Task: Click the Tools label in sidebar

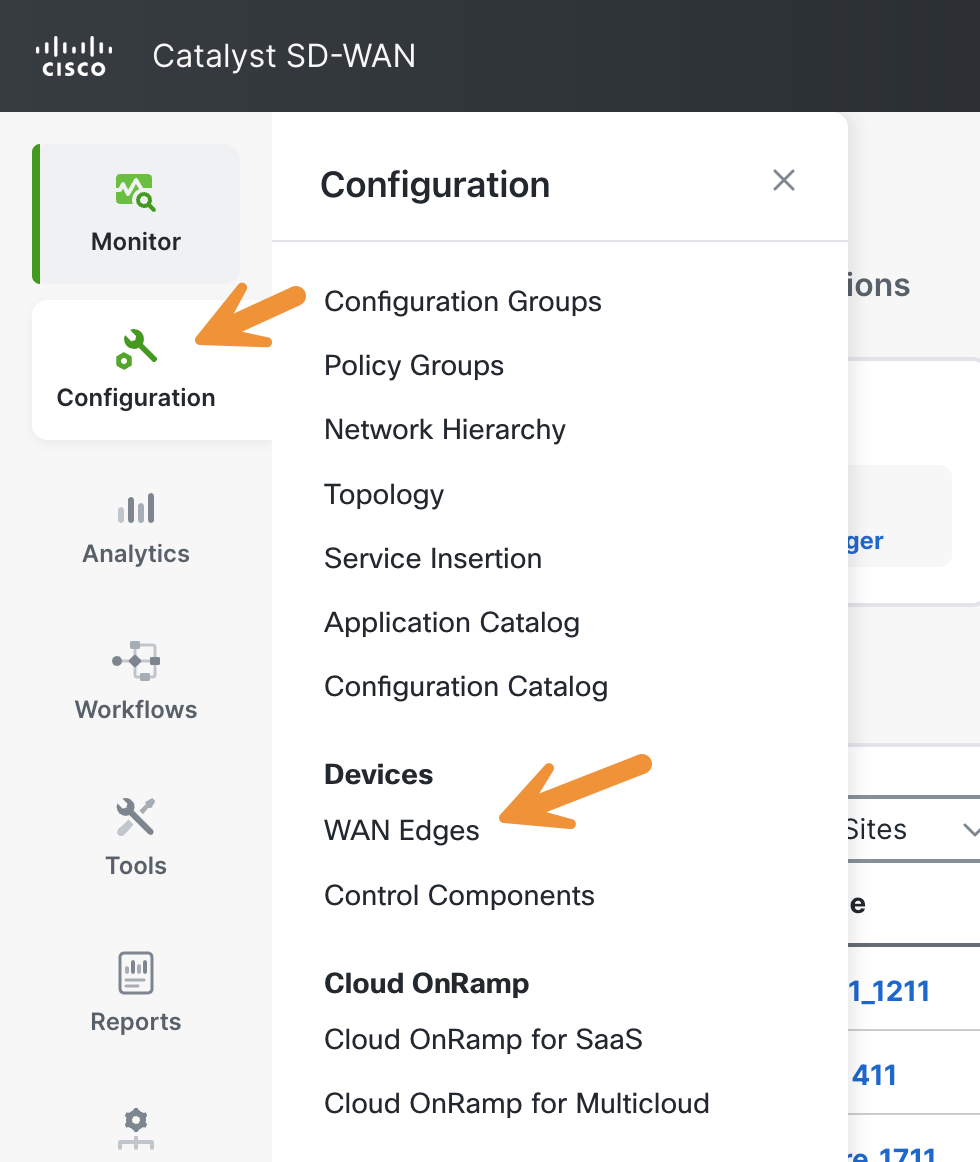Action: point(136,866)
